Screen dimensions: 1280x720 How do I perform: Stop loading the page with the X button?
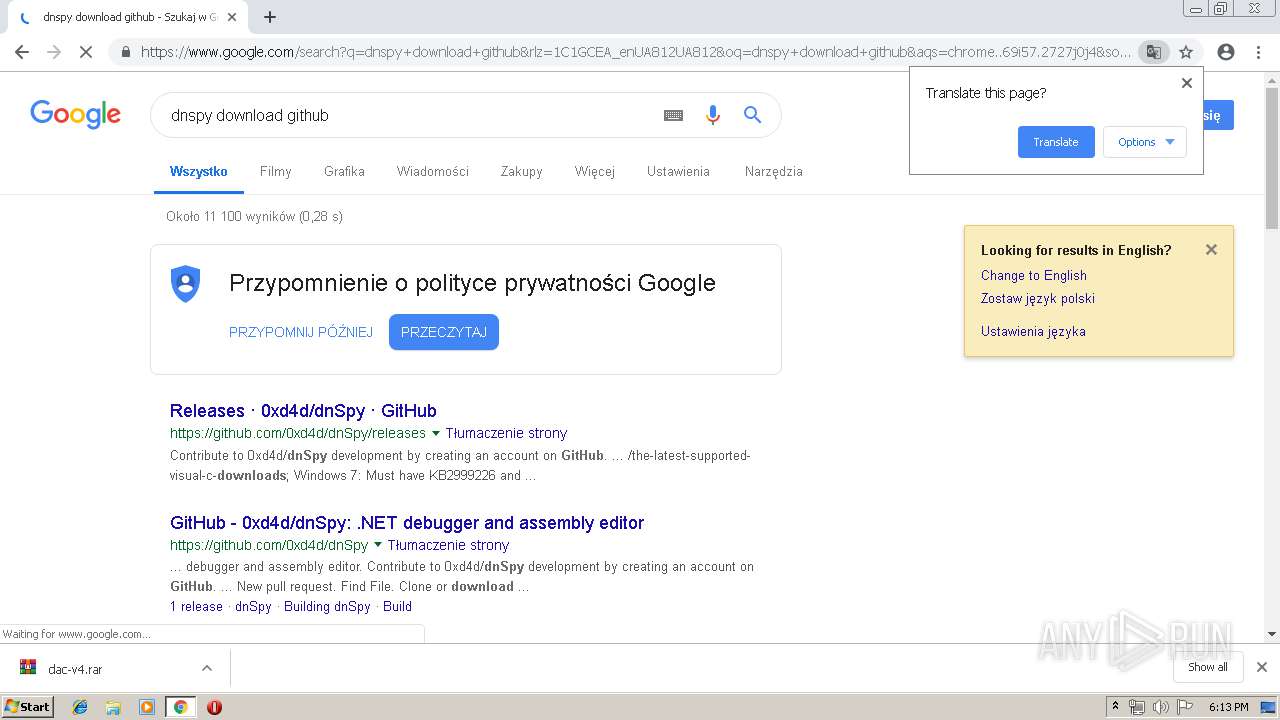[86, 52]
